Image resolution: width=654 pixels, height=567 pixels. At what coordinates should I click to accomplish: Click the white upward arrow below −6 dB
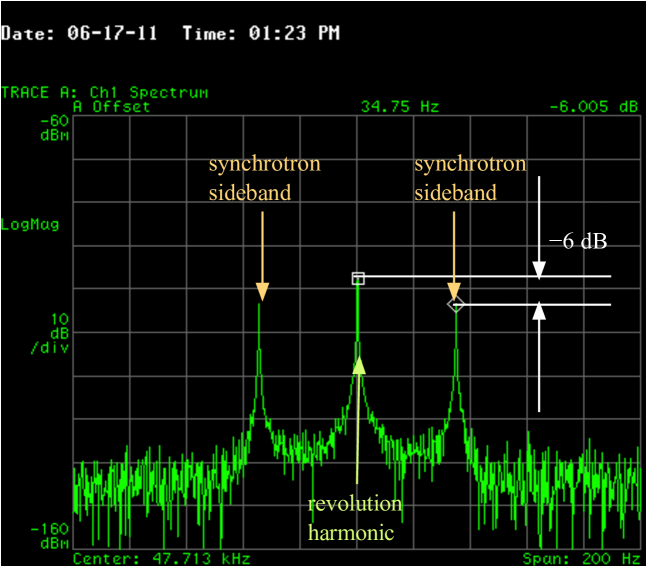click(x=539, y=358)
